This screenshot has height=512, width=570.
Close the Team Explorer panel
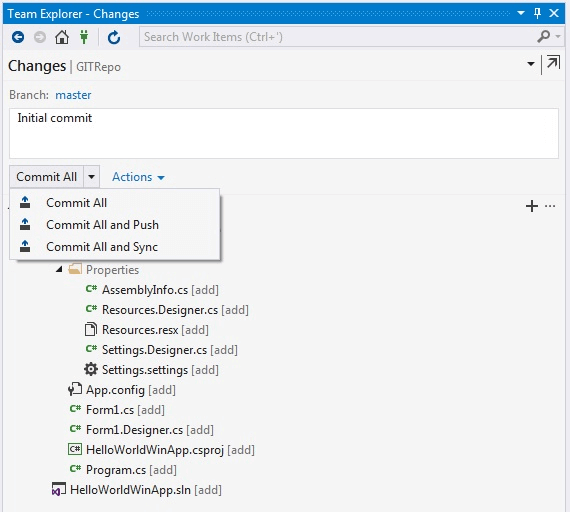[554, 13]
